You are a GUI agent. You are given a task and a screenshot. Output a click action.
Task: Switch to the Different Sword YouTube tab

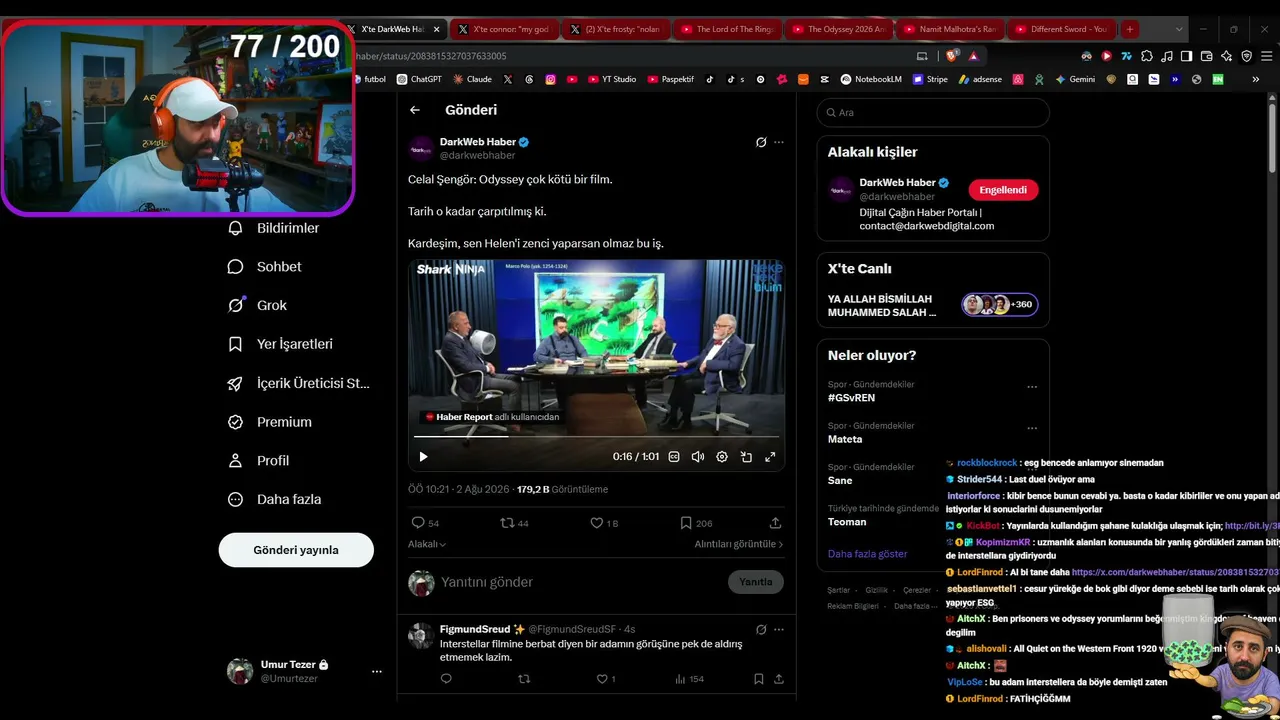(x=1063, y=29)
